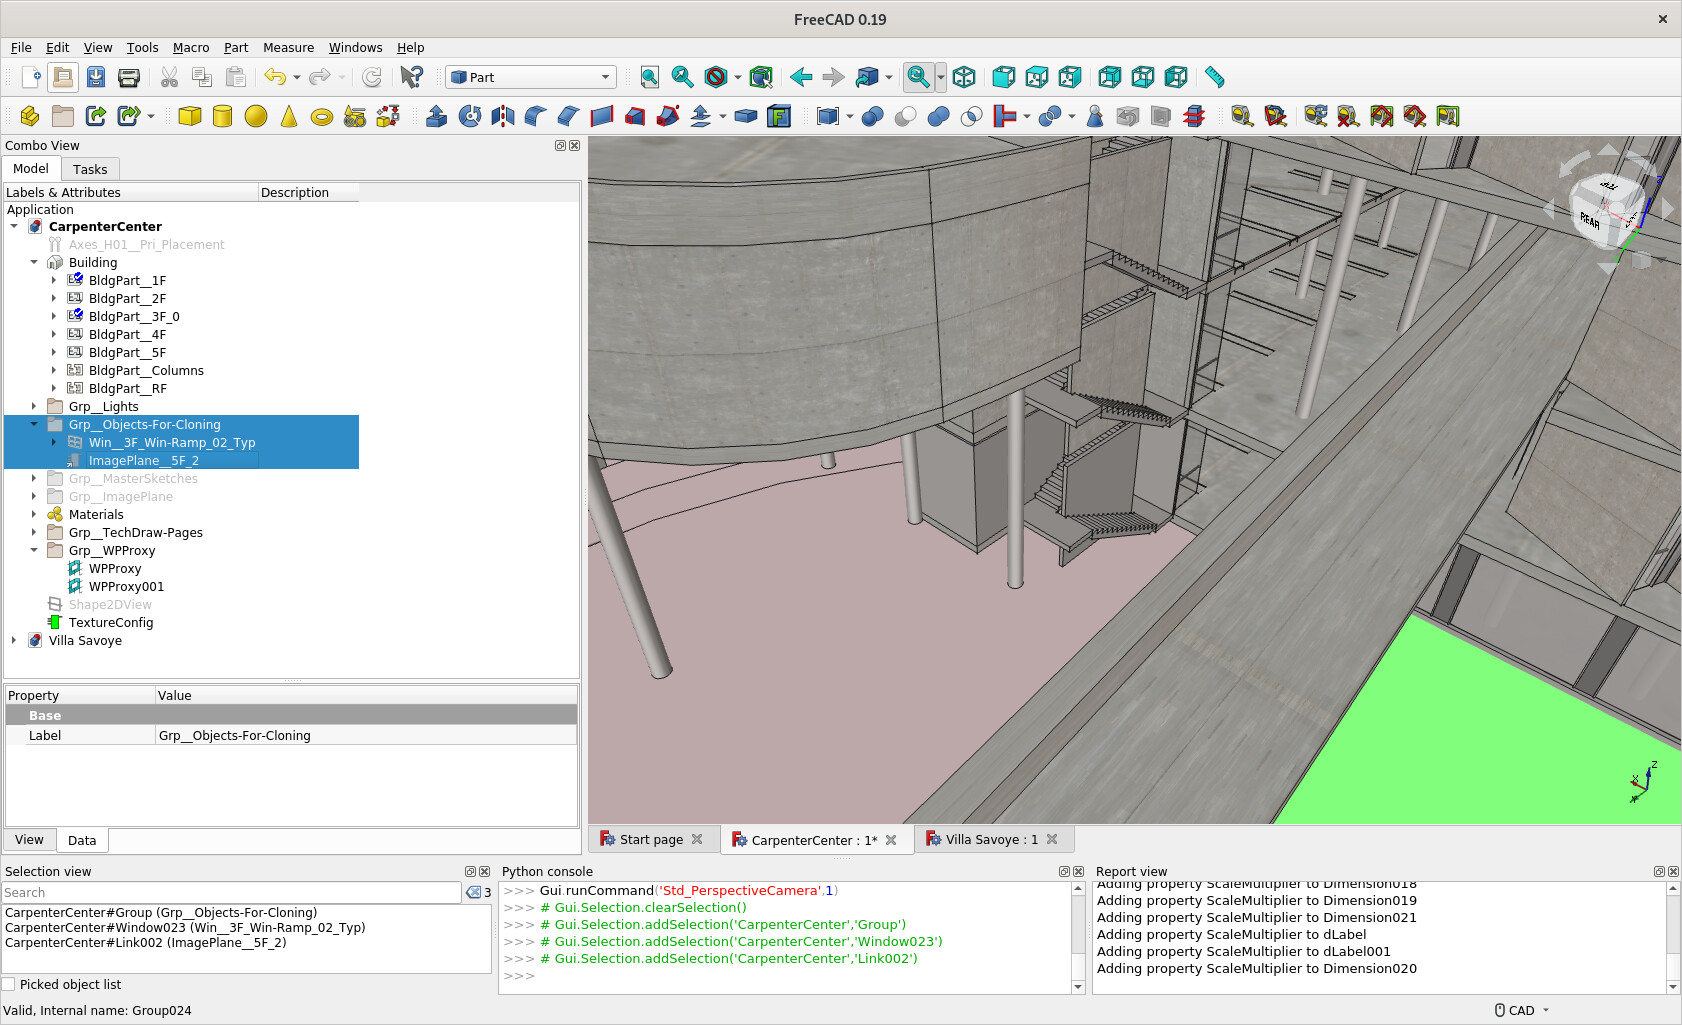Close the CarpenterCenter document tab
Viewport: 1682px width, 1025px height.
(891, 840)
